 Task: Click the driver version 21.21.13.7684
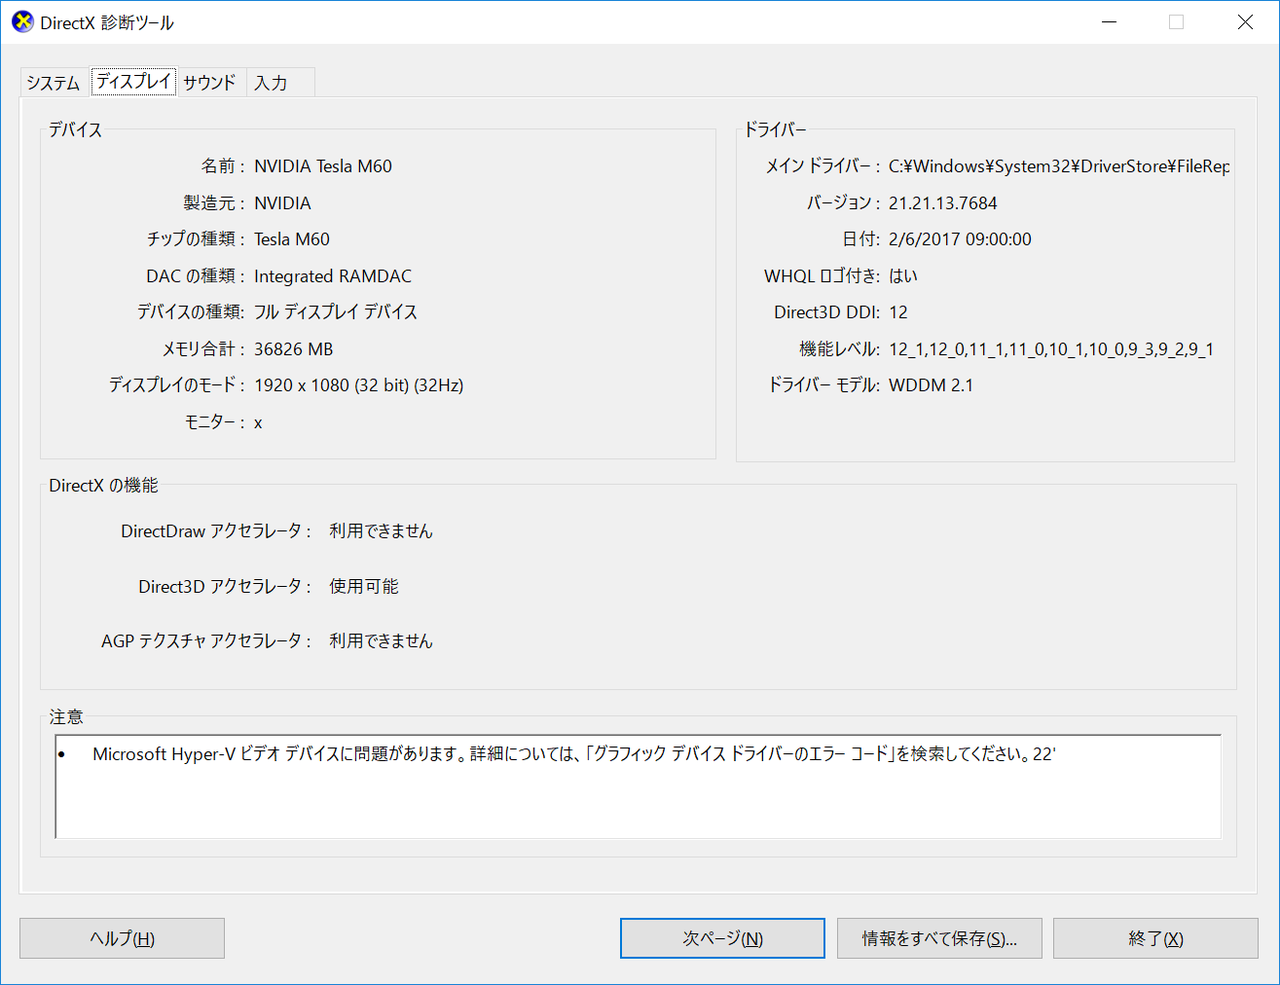click(943, 203)
